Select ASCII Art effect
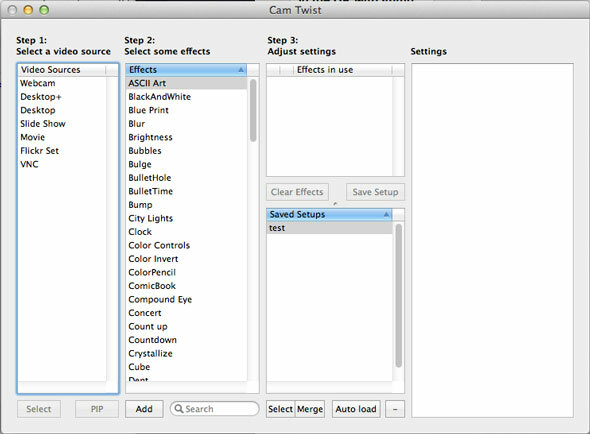The width and height of the screenshot is (590, 434). point(186,83)
